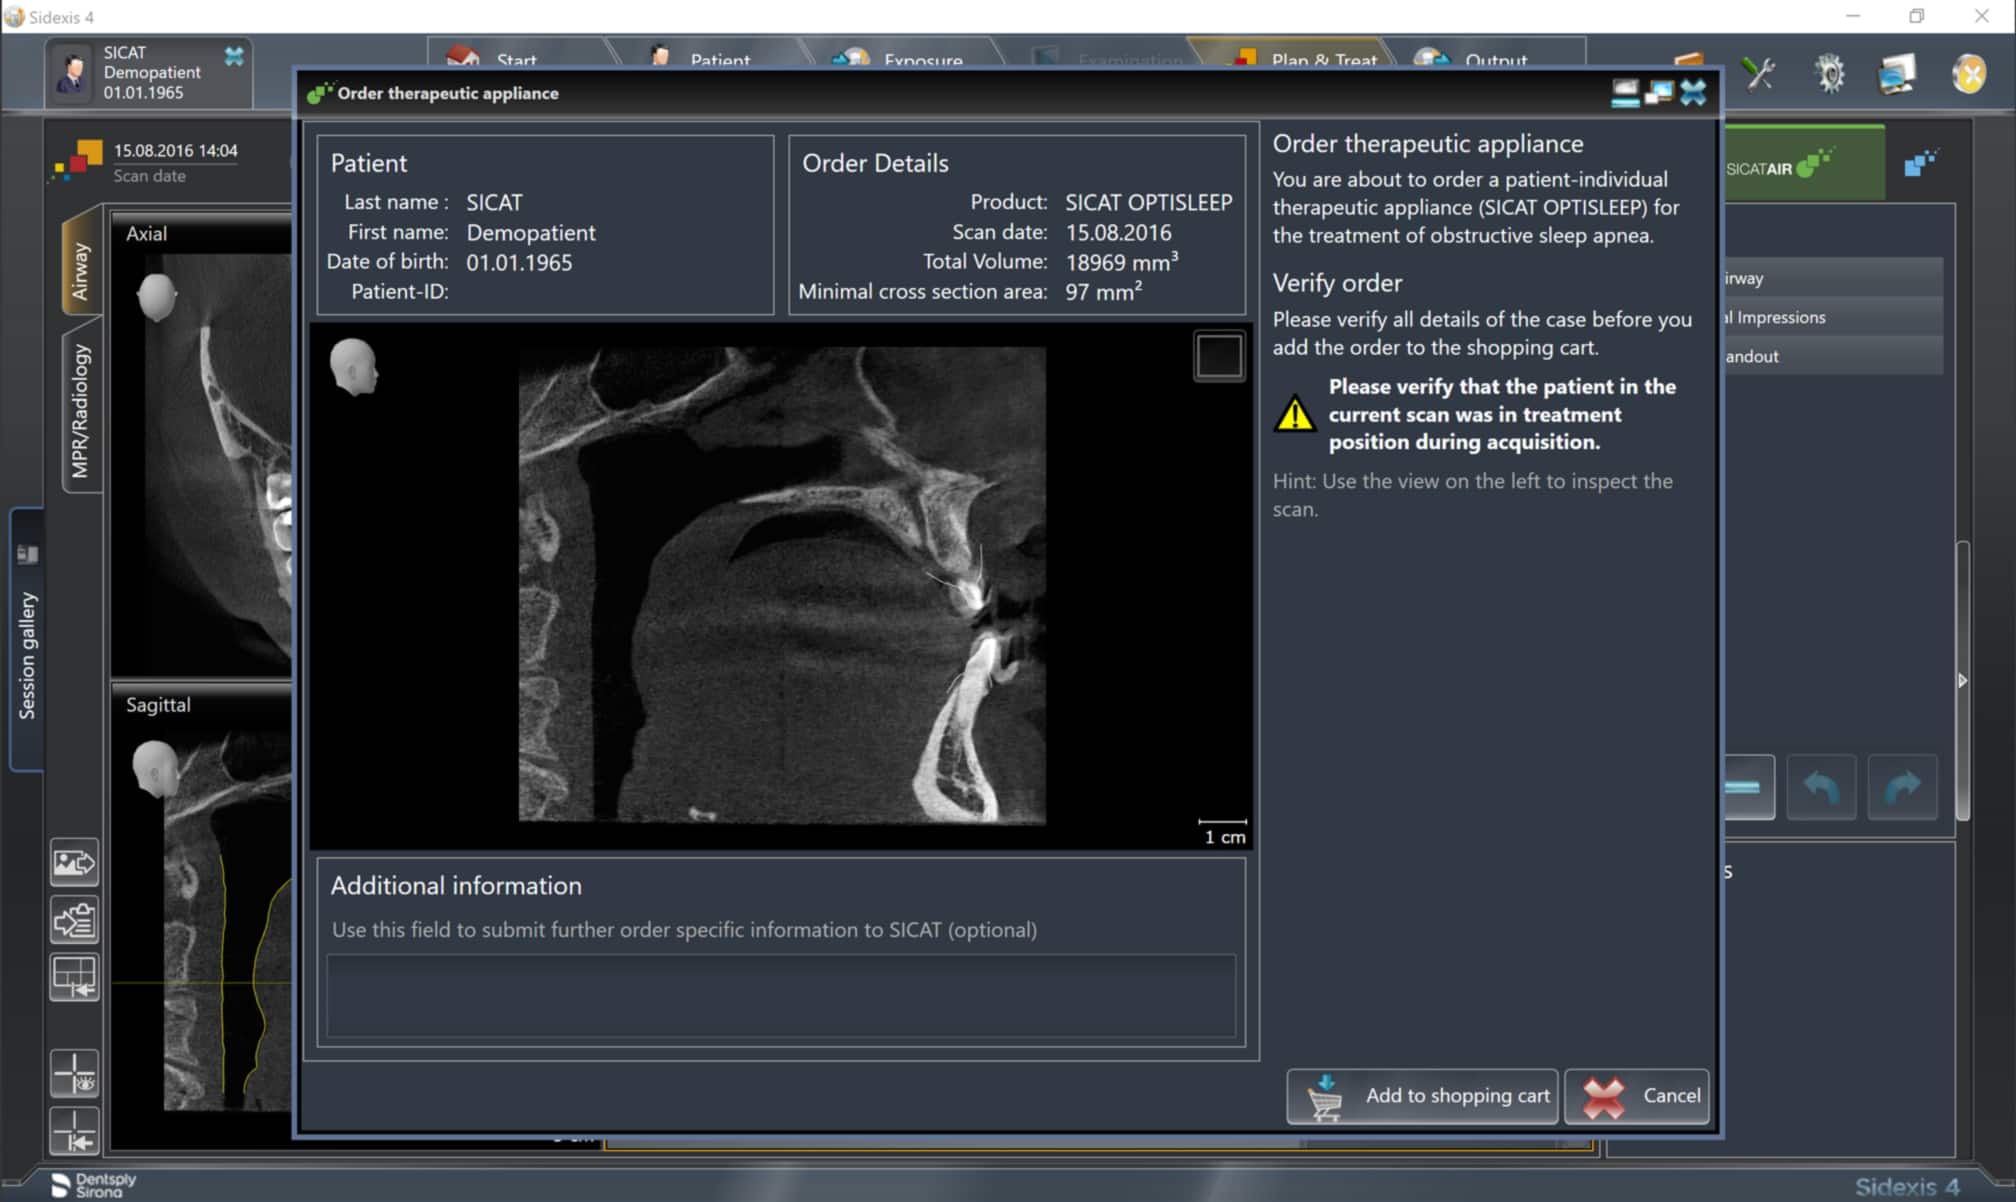Image resolution: width=2016 pixels, height=1202 pixels.
Task: Click second window layout icon in dialog title
Action: [1659, 93]
